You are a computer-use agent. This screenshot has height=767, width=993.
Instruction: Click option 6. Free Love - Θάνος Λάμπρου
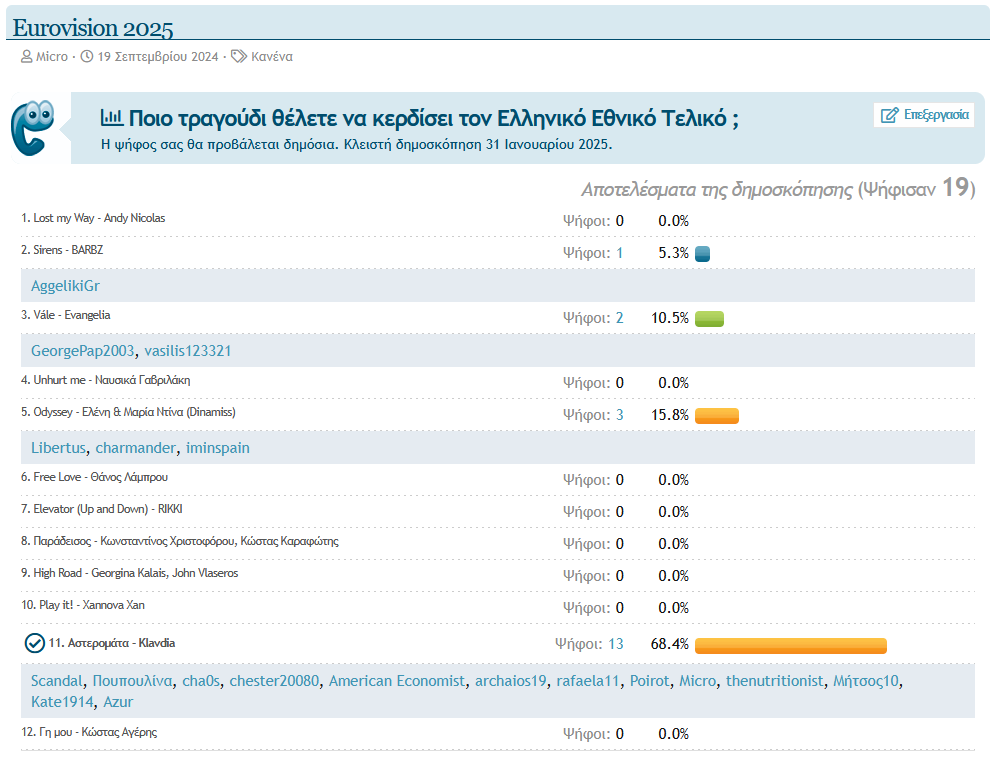pos(94,477)
